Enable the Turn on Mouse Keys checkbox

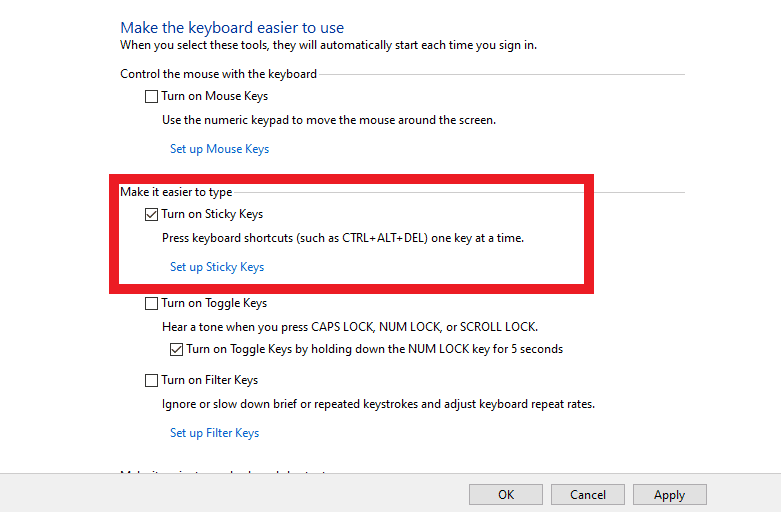[x=151, y=97]
